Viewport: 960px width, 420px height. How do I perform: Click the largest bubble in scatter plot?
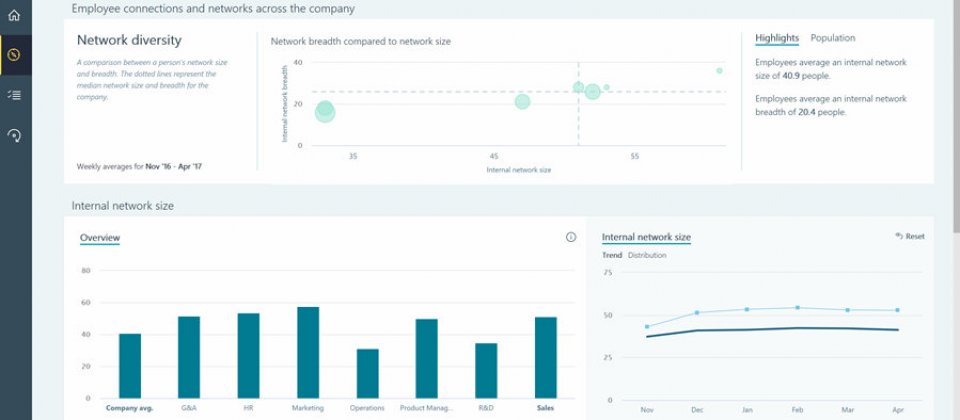pos(325,112)
